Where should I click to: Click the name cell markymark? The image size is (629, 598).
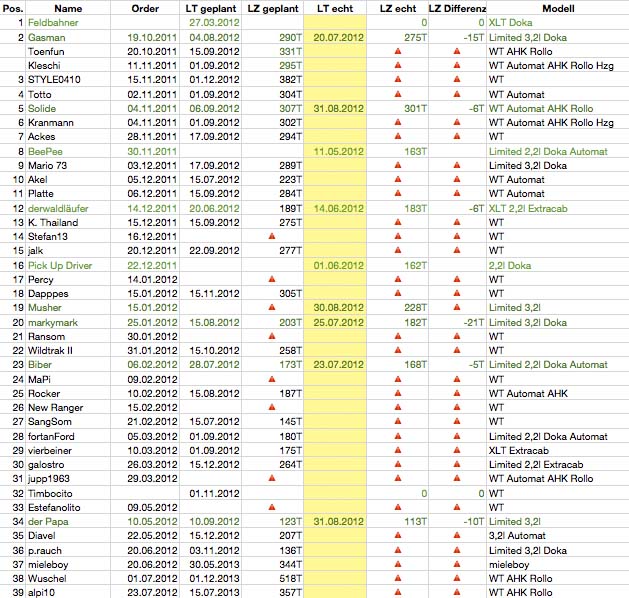[53, 322]
